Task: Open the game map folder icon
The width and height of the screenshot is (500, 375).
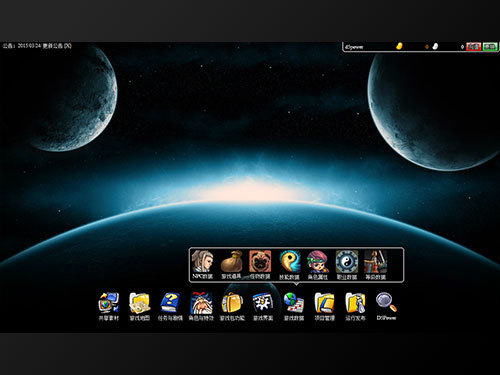Action: (139, 303)
